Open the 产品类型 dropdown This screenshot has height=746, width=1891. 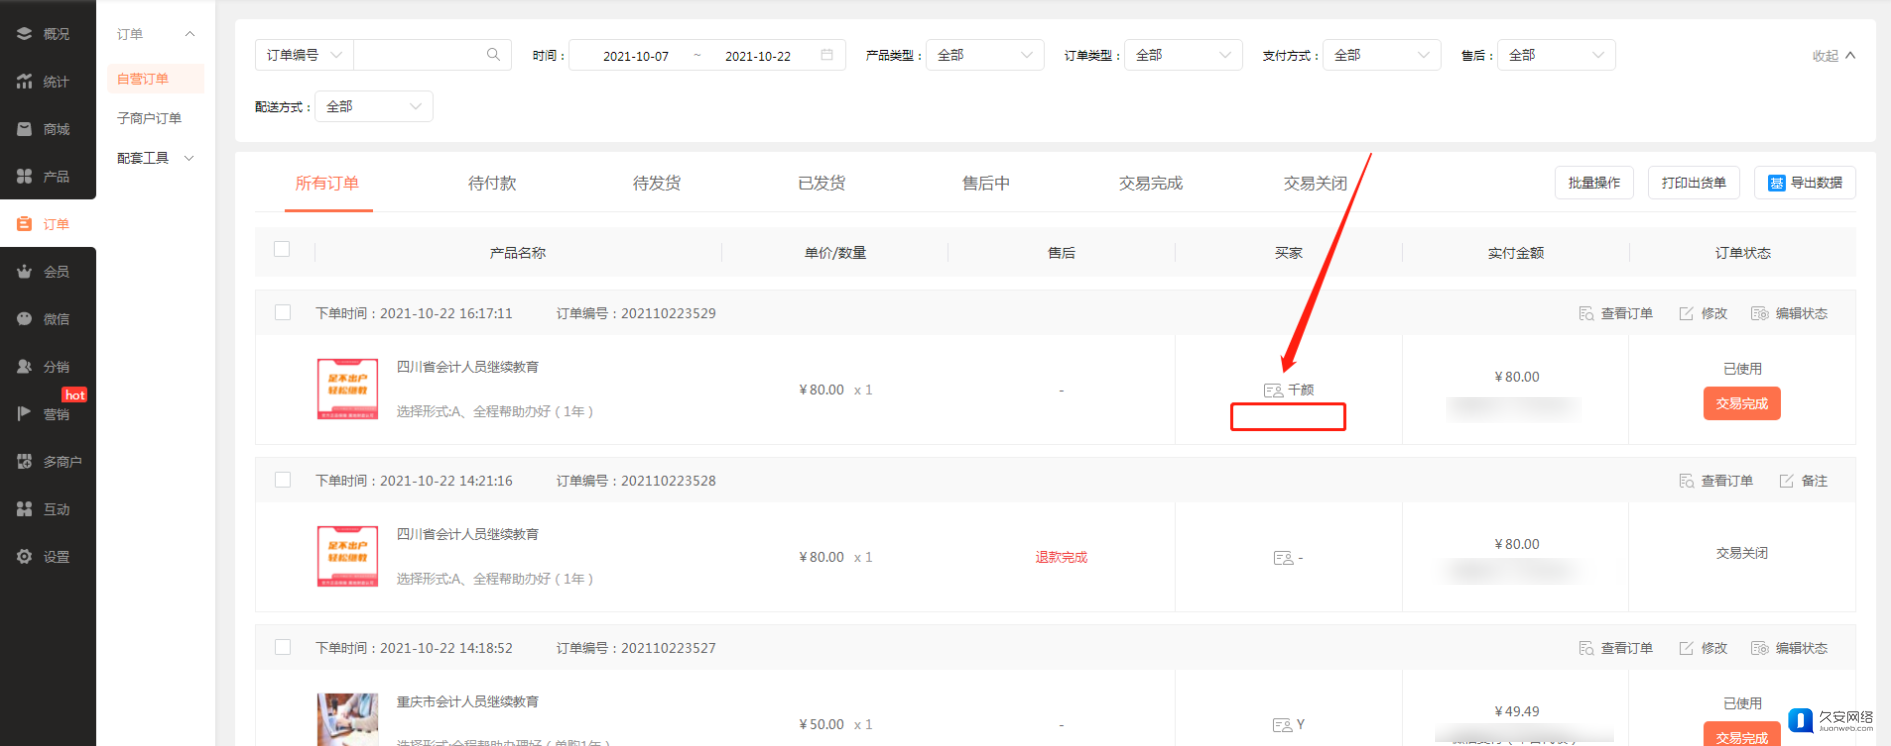tap(985, 55)
